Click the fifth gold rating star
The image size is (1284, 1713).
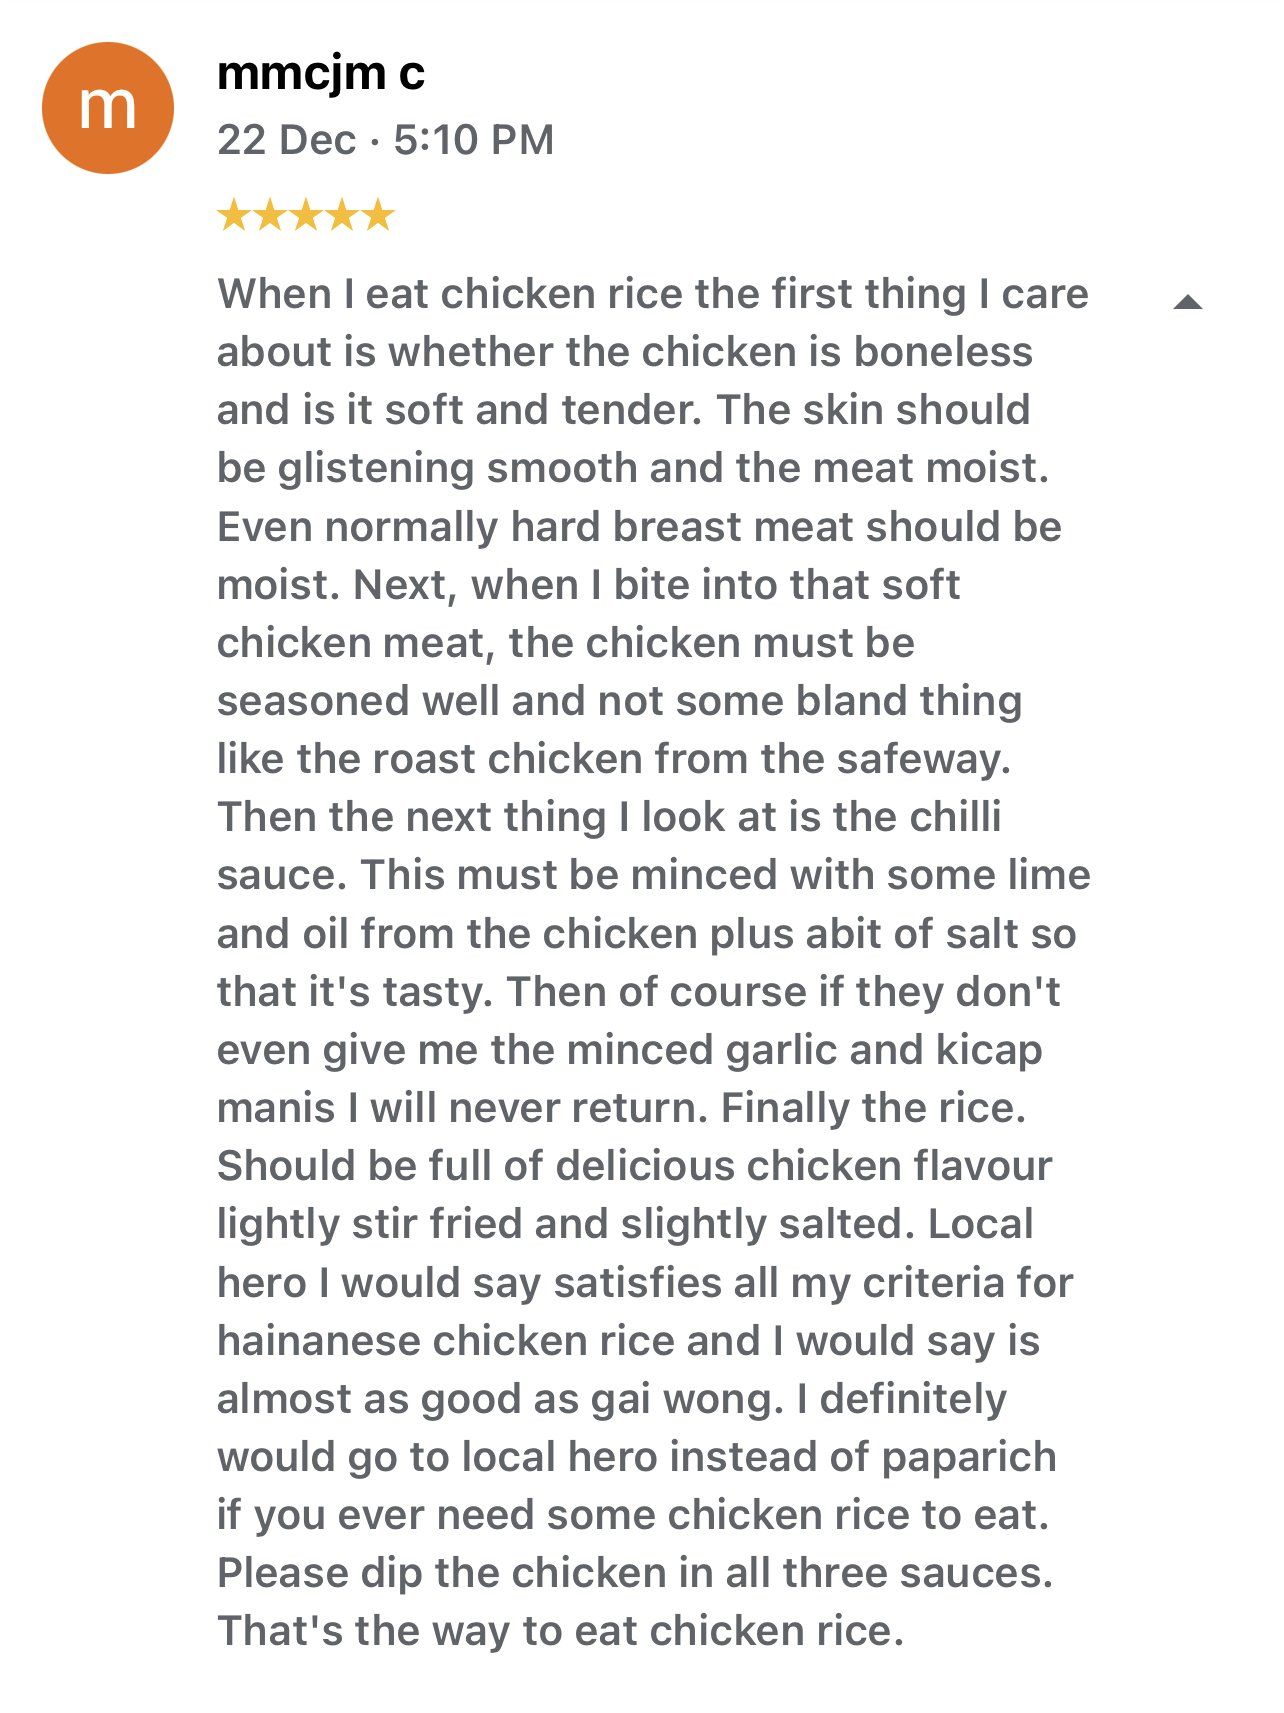pyautogui.click(x=378, y=215)
